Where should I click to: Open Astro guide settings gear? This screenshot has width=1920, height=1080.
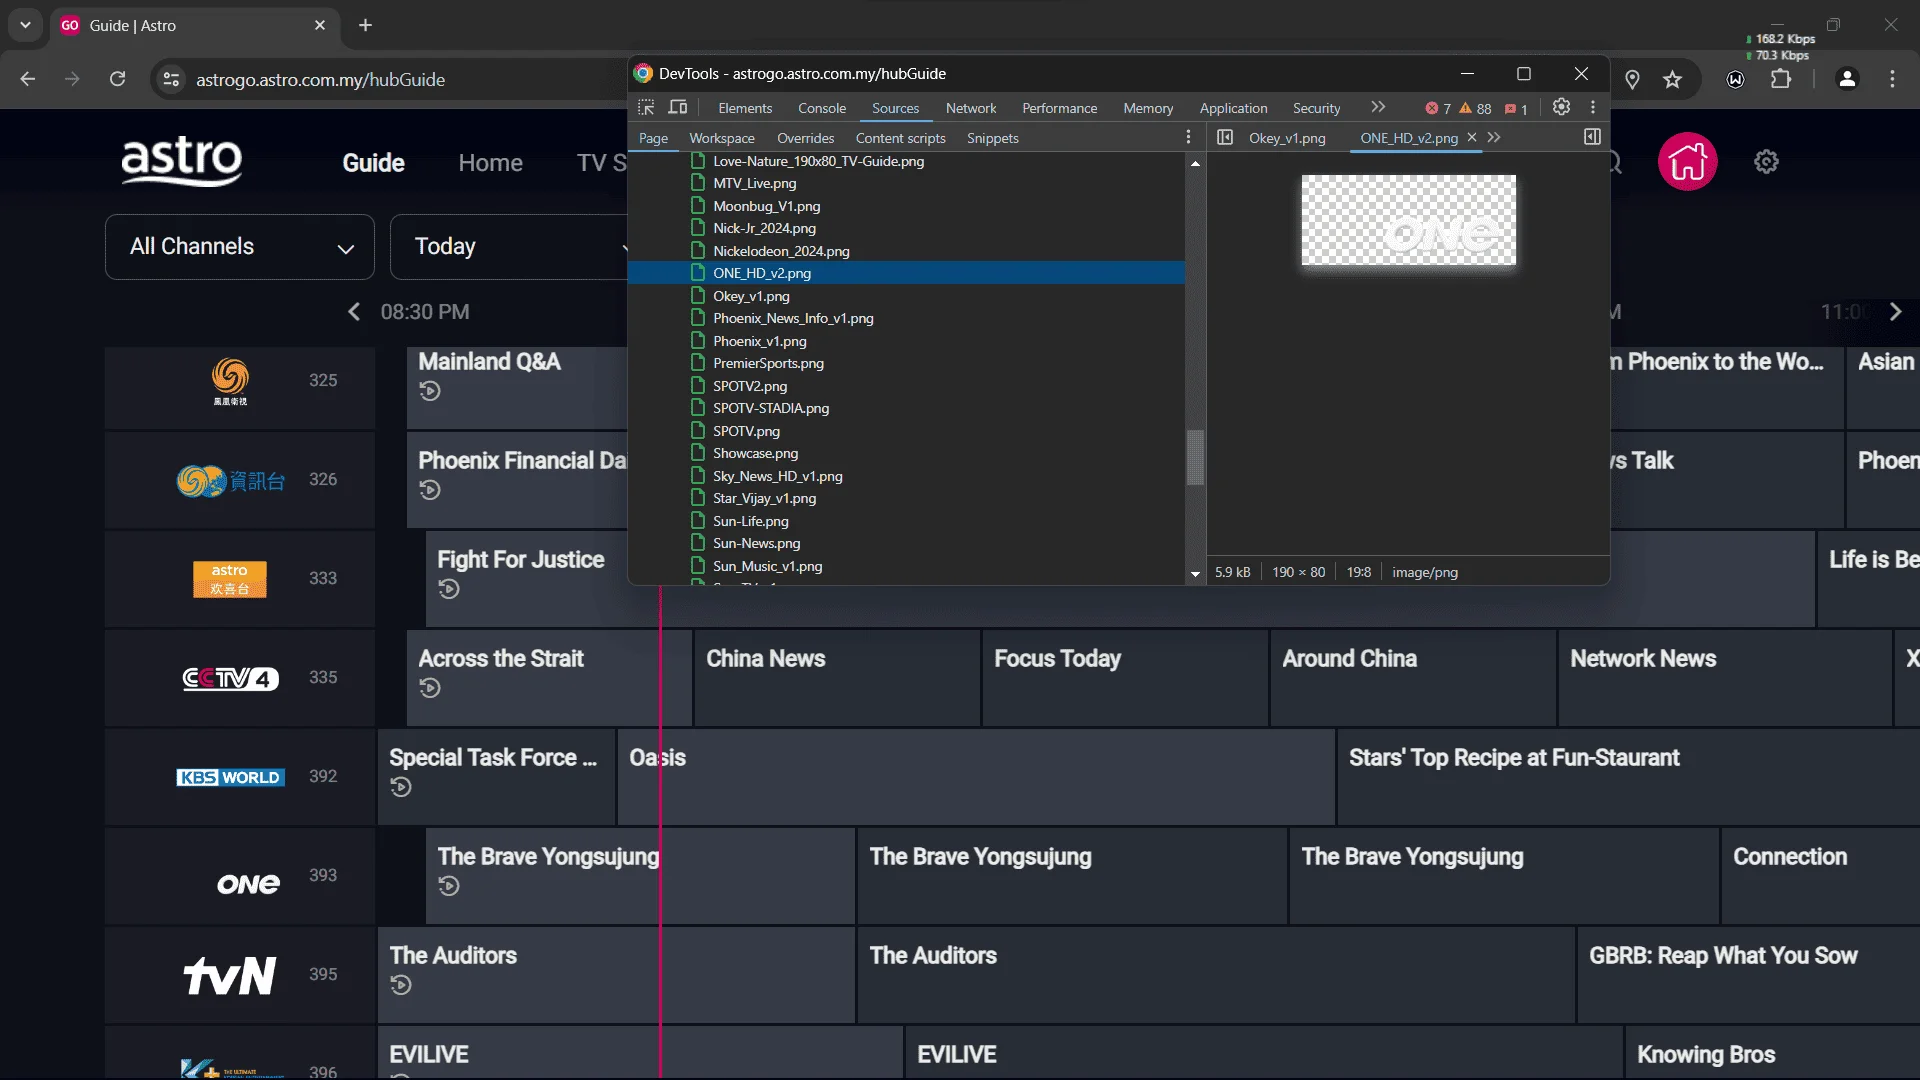(x=1766, y=161)
